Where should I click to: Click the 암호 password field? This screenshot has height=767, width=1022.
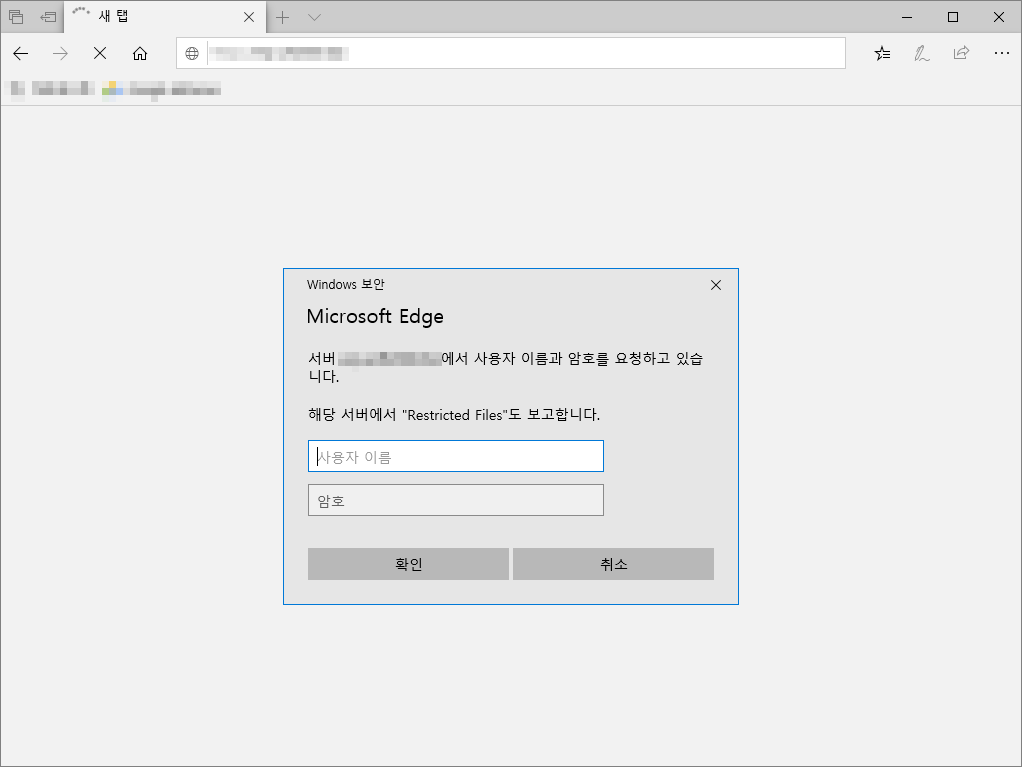pos(456,500)
